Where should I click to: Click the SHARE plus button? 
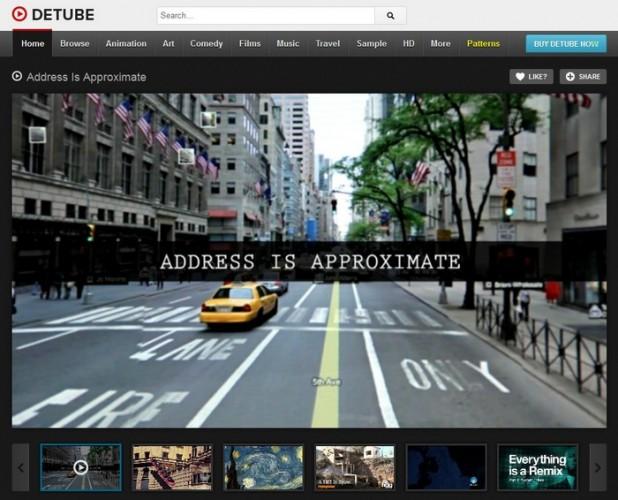point(583,76)
